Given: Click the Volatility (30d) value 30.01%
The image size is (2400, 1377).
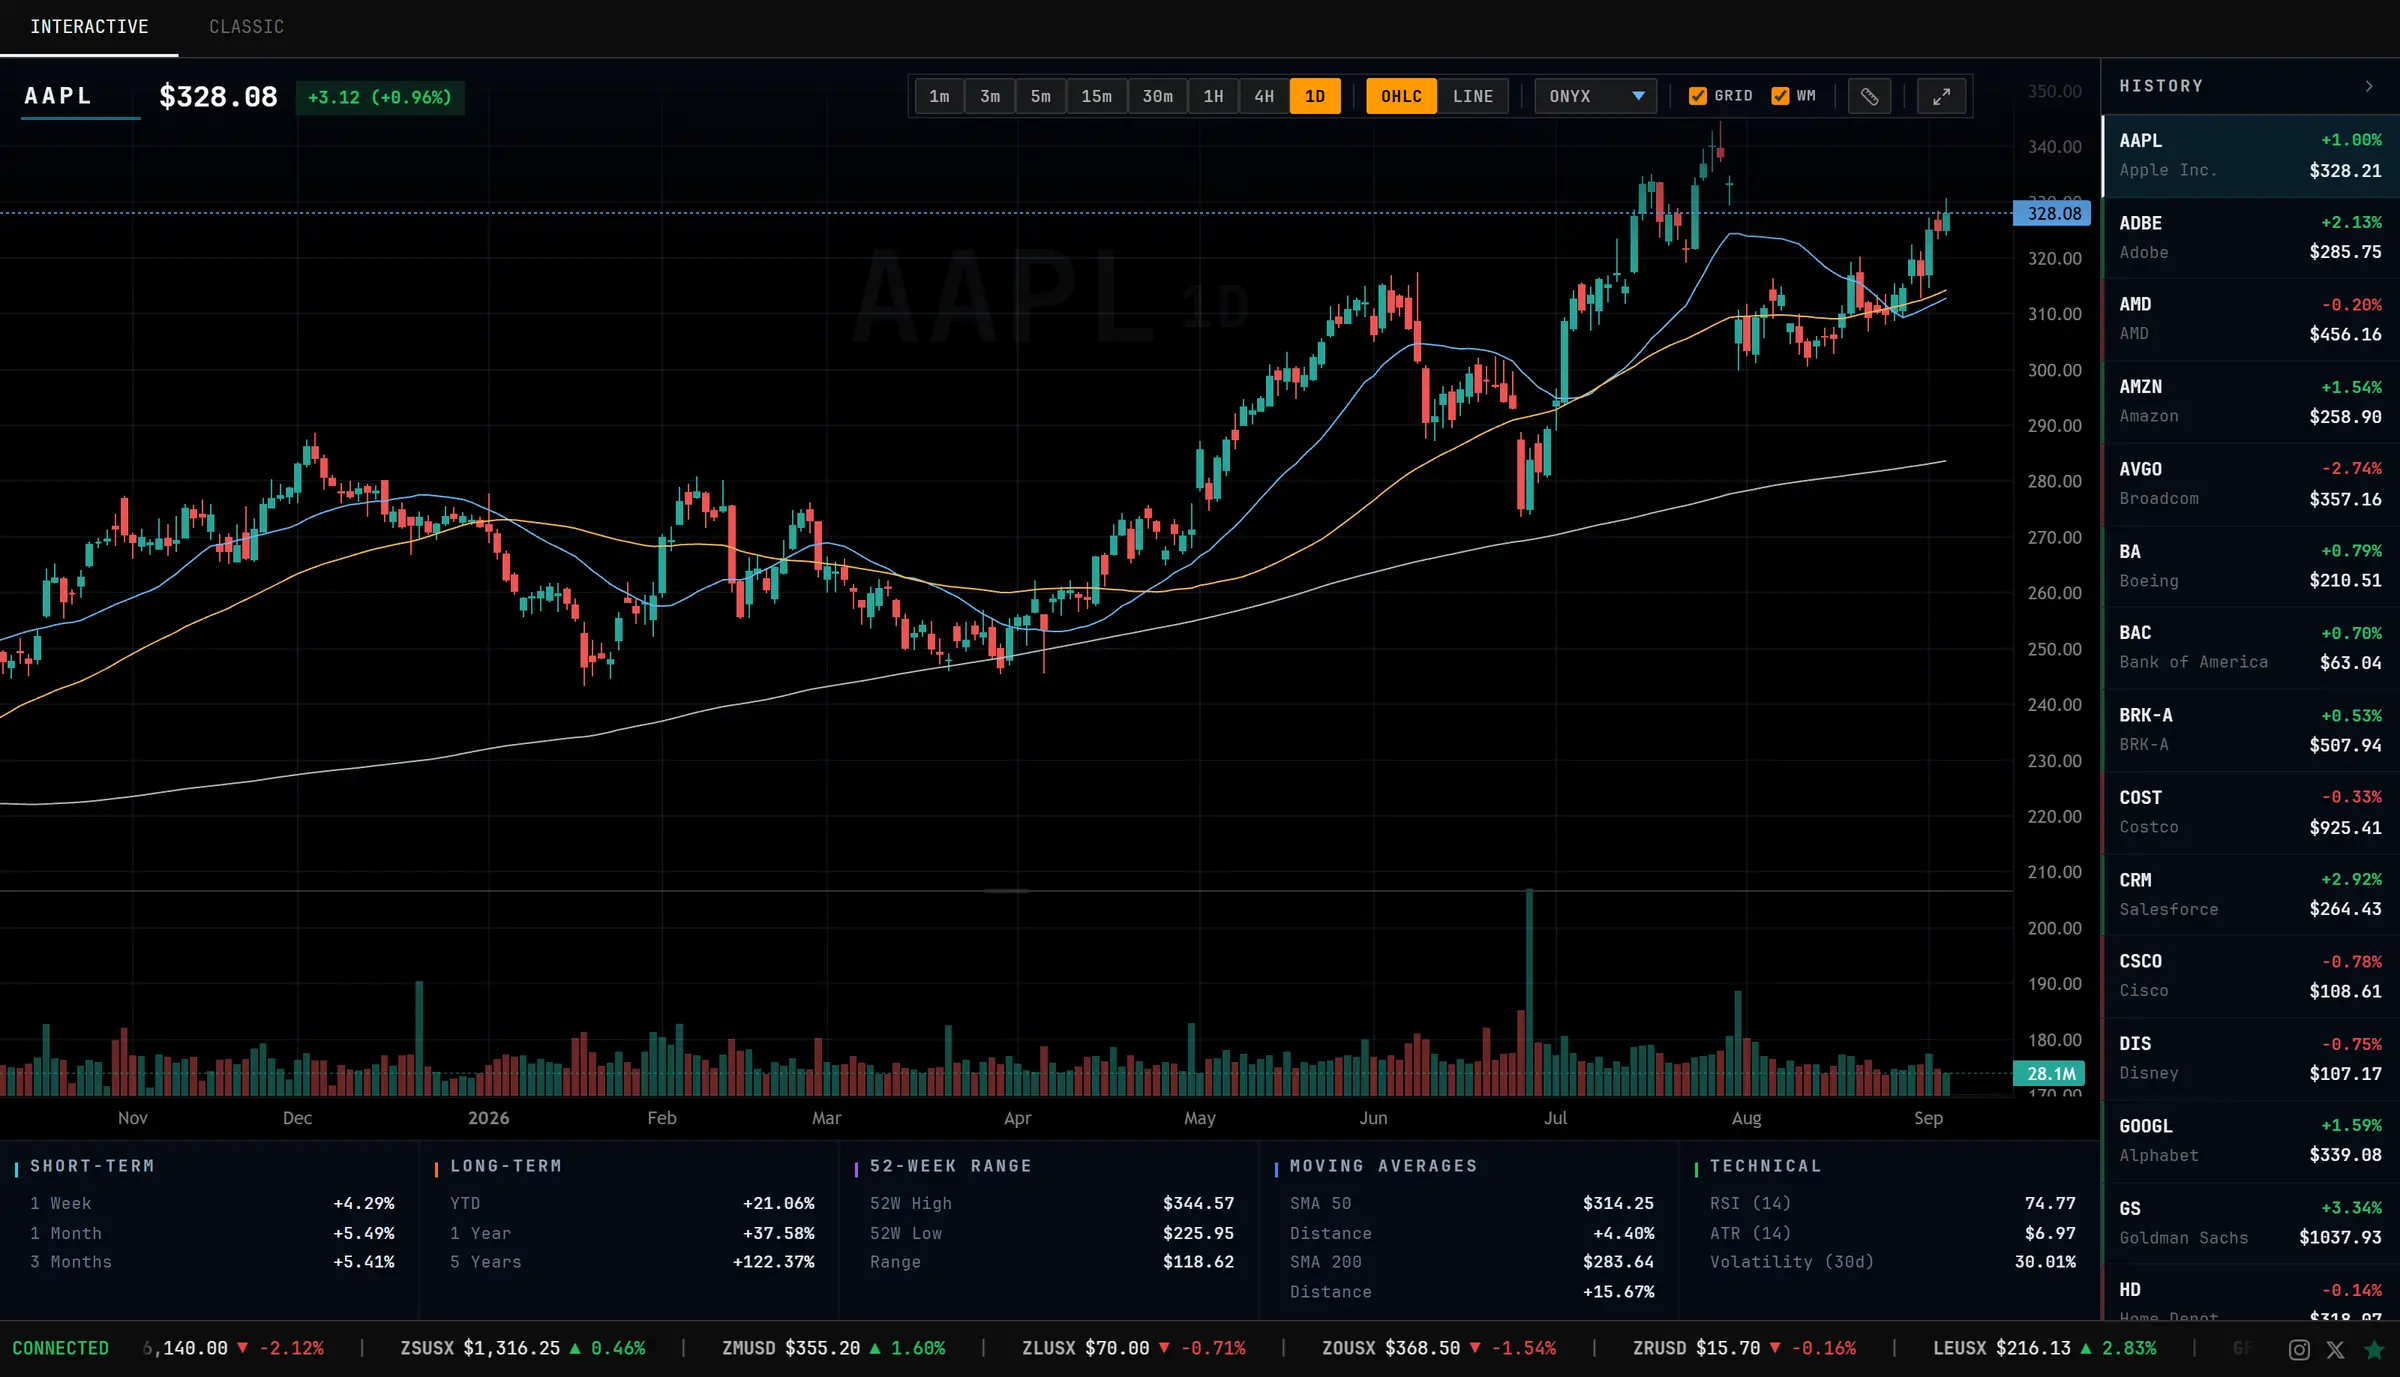Looking at the screenshot, I should point(2045,1262).
